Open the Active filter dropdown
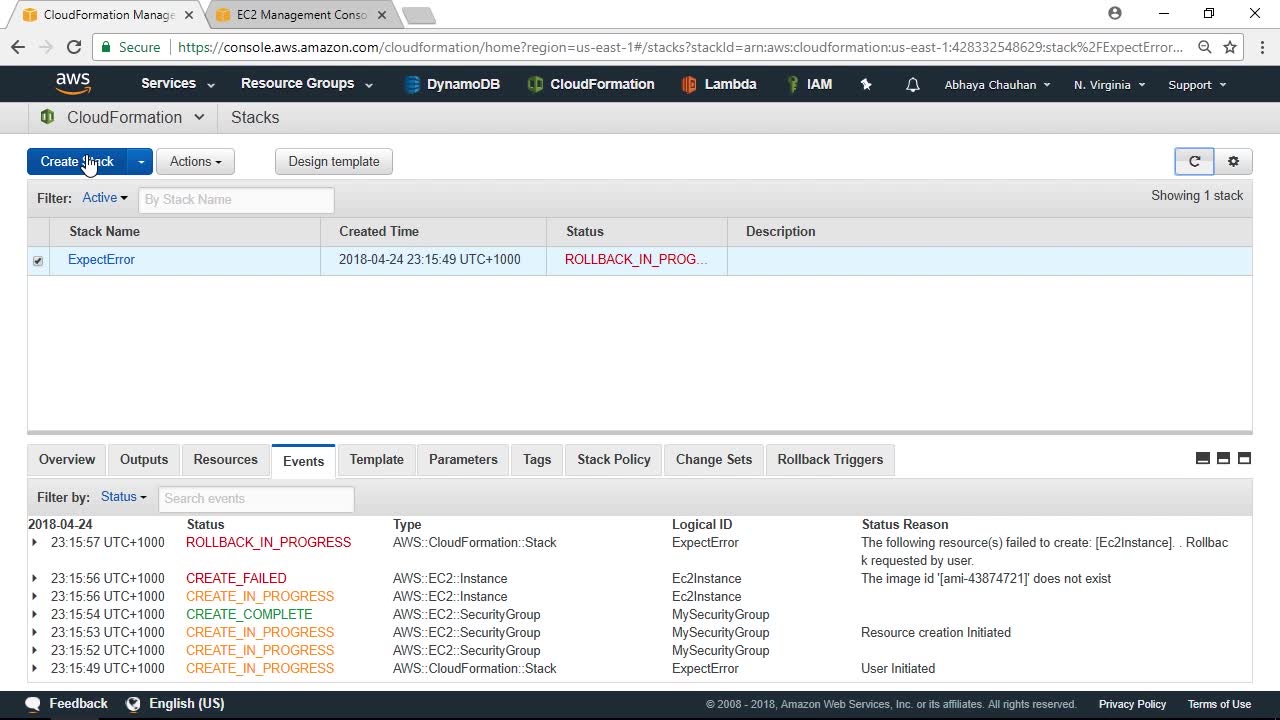 (105, 198)
